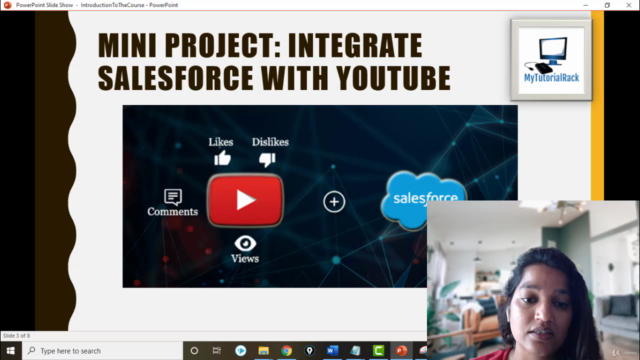The height and width of the screenshot is (360, 640).
Task: Close the PowerPoint slide show window
Action: [x=629, y=5]
